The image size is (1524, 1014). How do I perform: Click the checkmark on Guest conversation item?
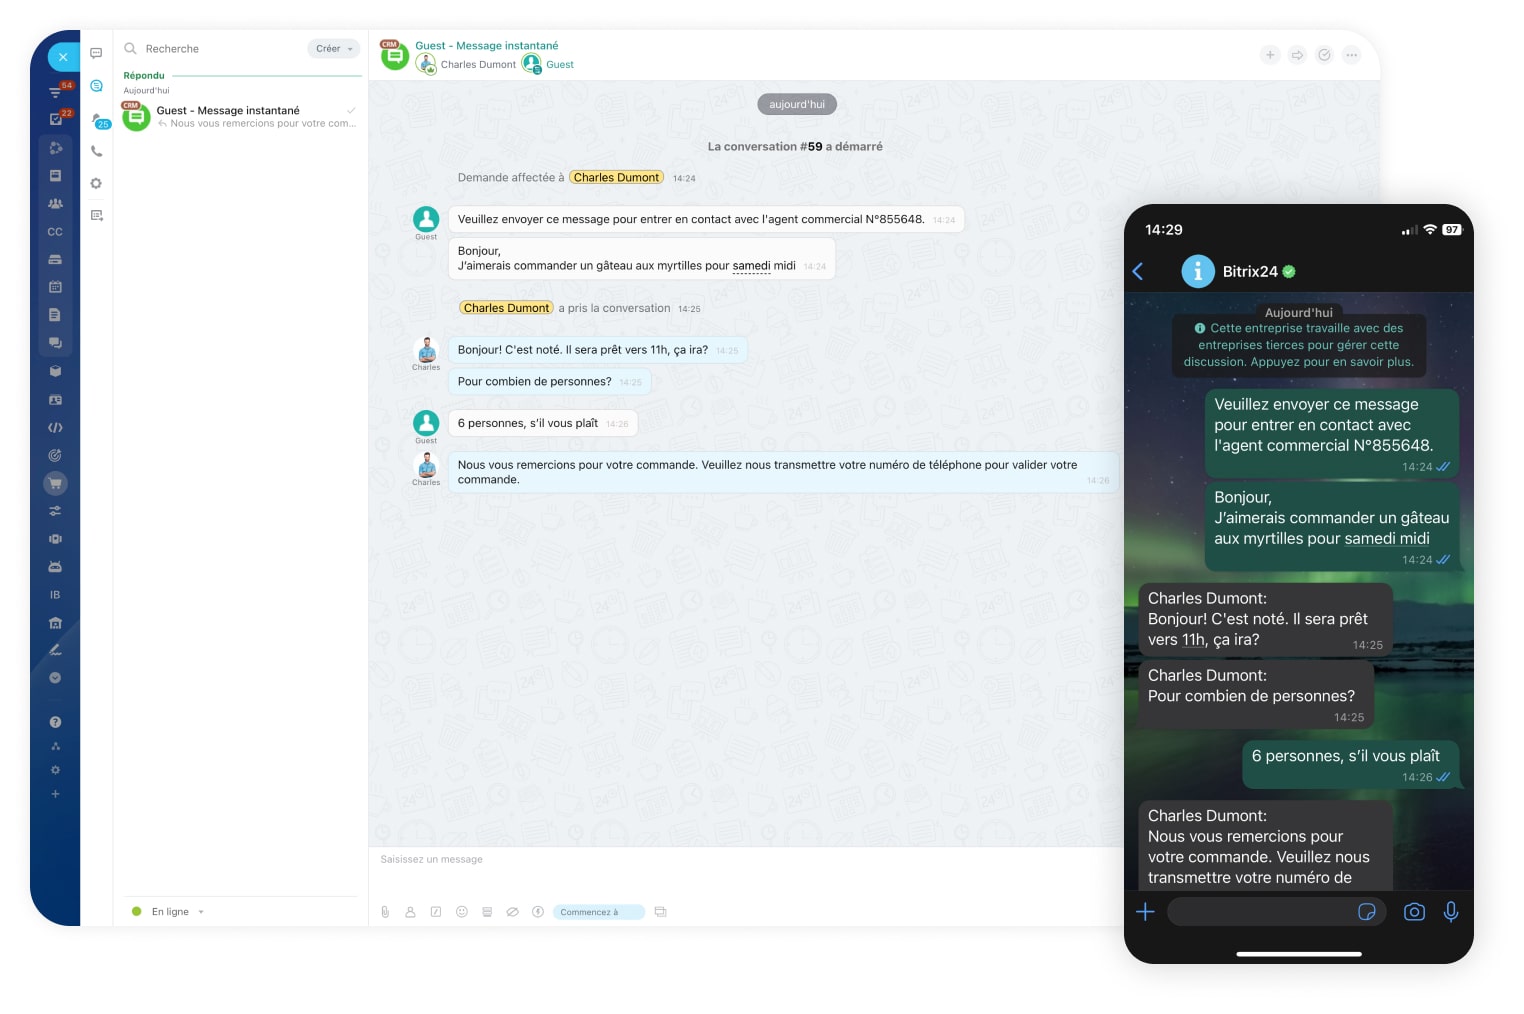(351, 110)
